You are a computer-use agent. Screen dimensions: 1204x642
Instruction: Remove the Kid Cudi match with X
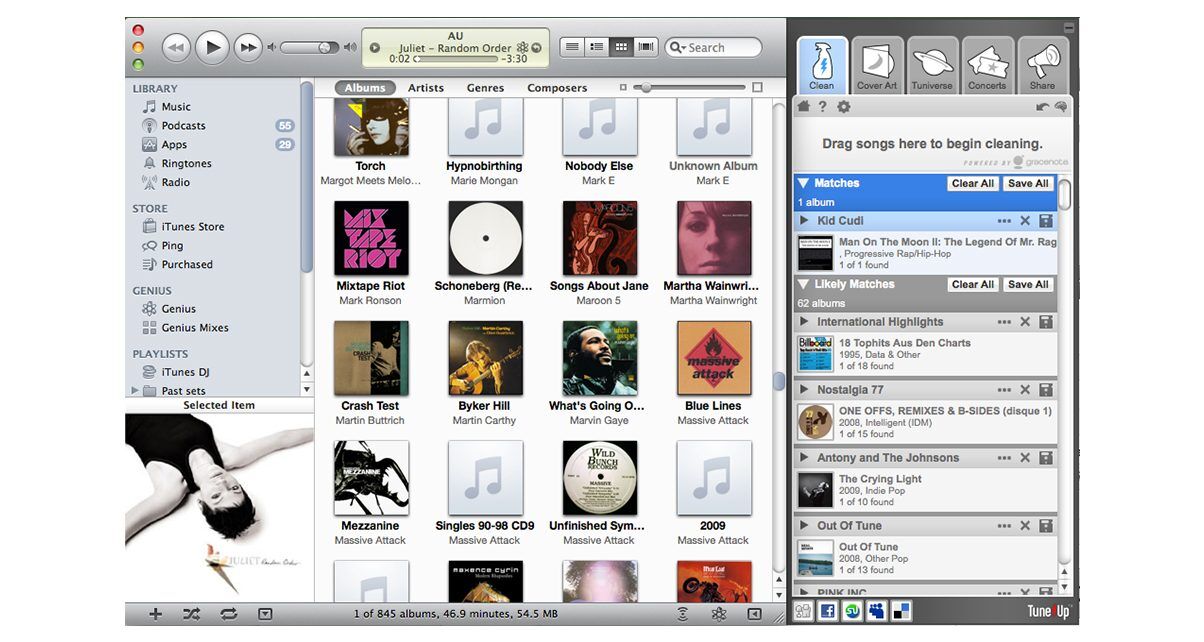[x=1025, y=221]
